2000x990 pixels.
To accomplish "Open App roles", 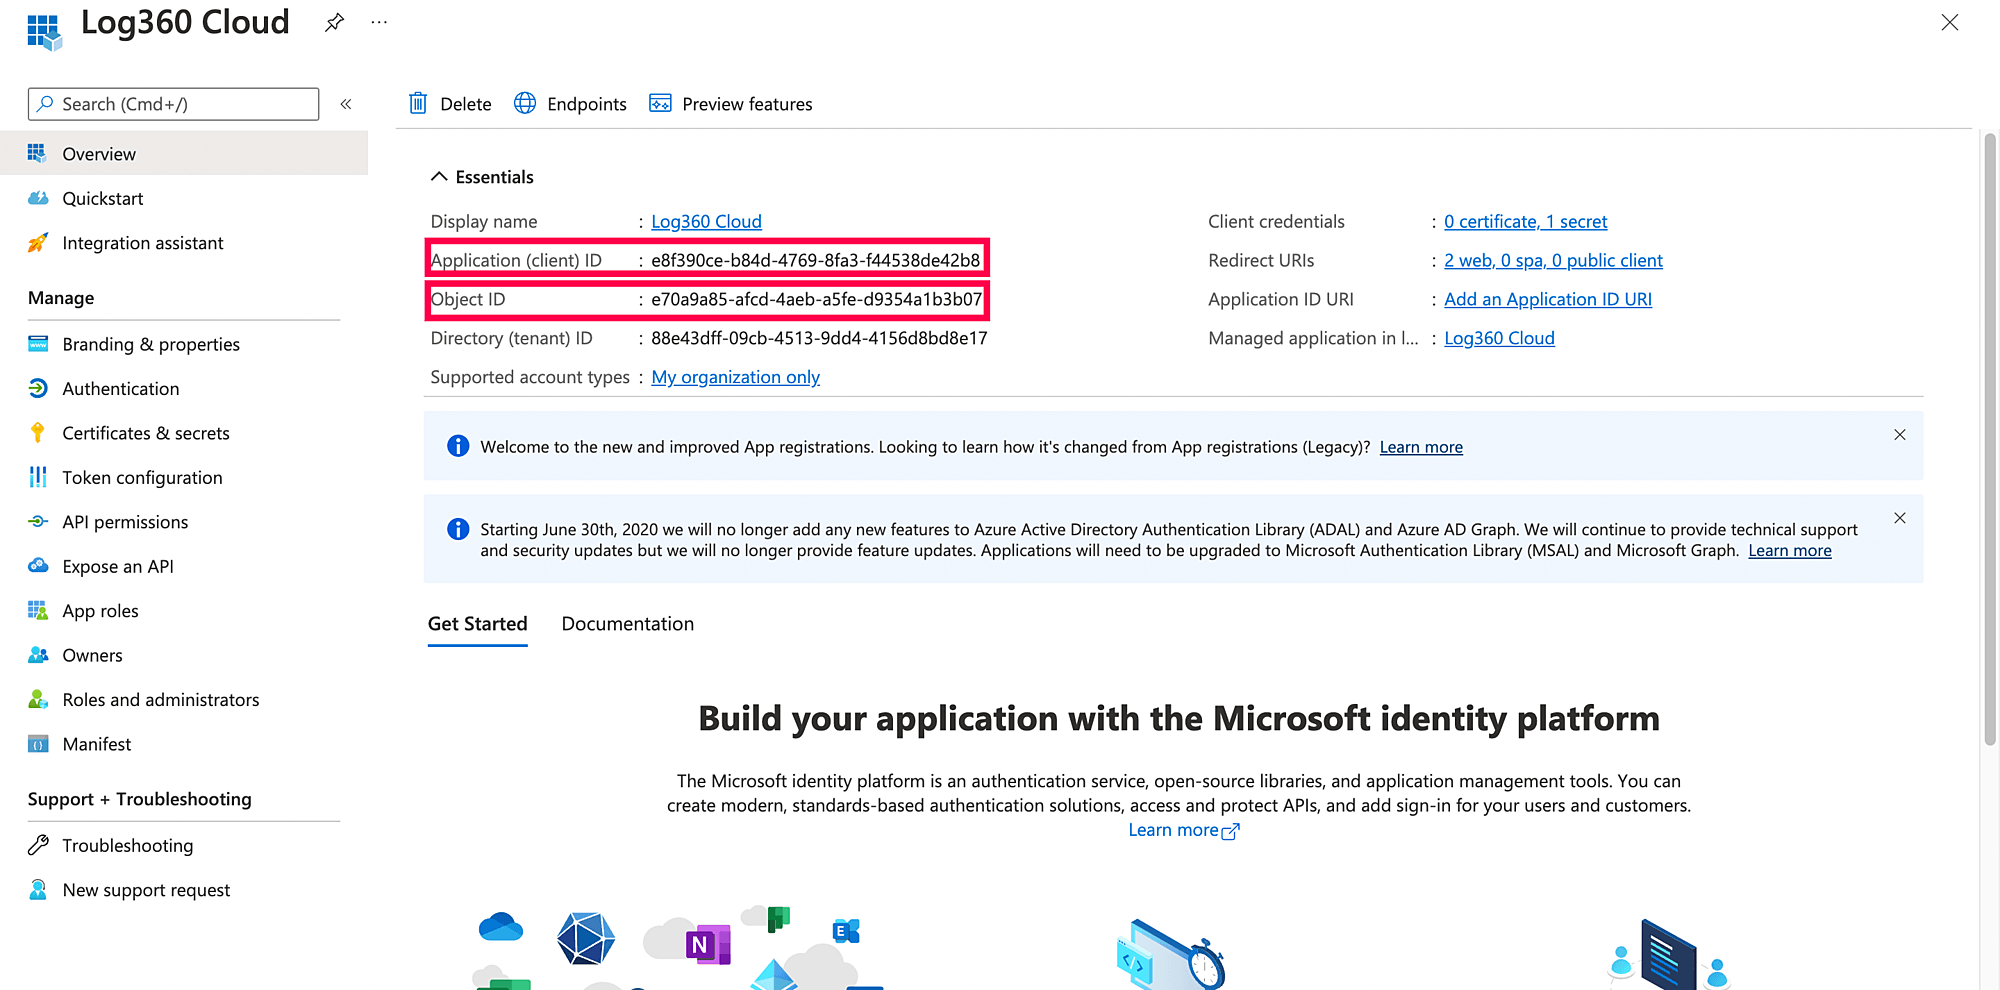I will coord(100,611).
